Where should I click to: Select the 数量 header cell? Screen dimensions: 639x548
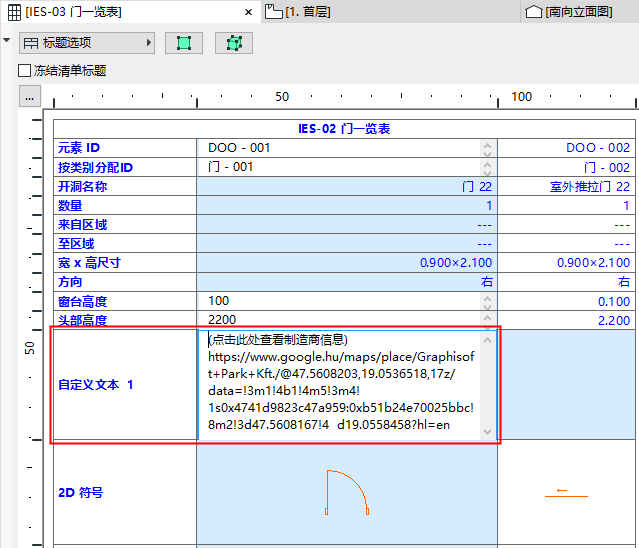point(125,205)
